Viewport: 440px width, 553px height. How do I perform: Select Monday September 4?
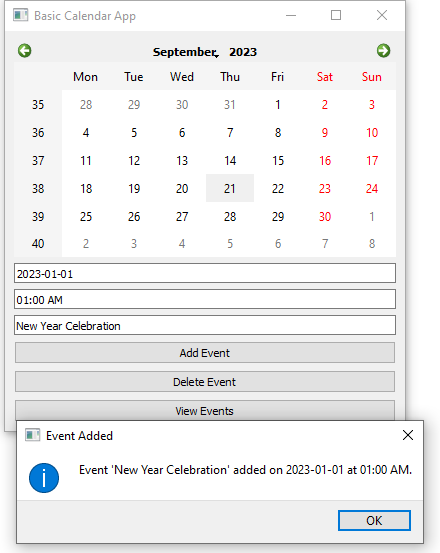pos(86,133)
